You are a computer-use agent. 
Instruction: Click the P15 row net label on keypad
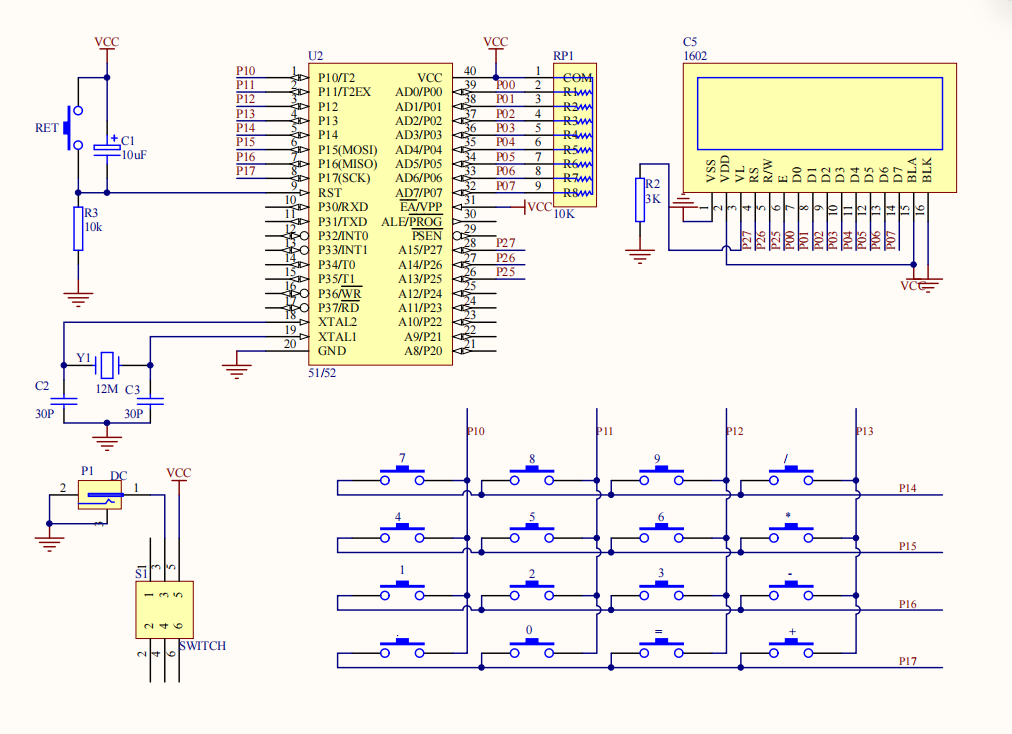pos(907,546)
